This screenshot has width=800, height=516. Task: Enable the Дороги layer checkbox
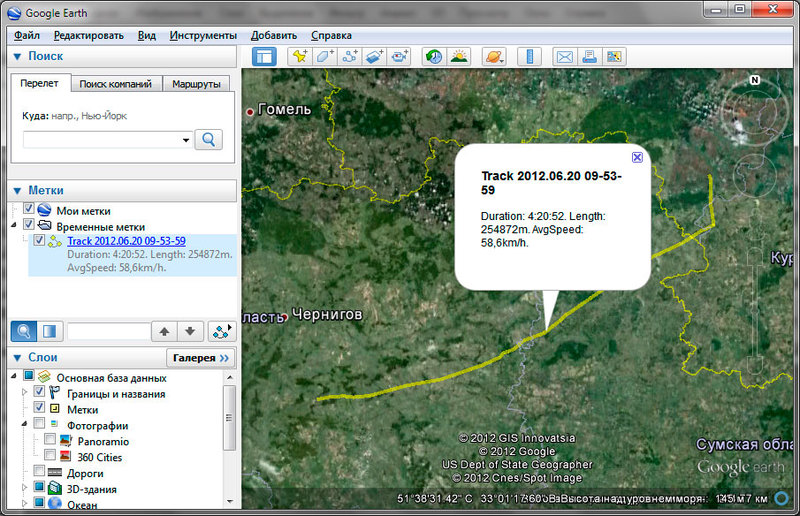39,471
